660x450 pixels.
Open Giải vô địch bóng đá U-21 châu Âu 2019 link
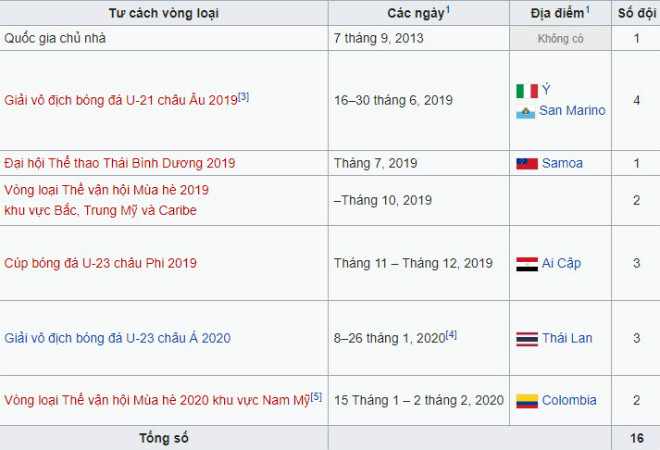click(x=120, y=101)
